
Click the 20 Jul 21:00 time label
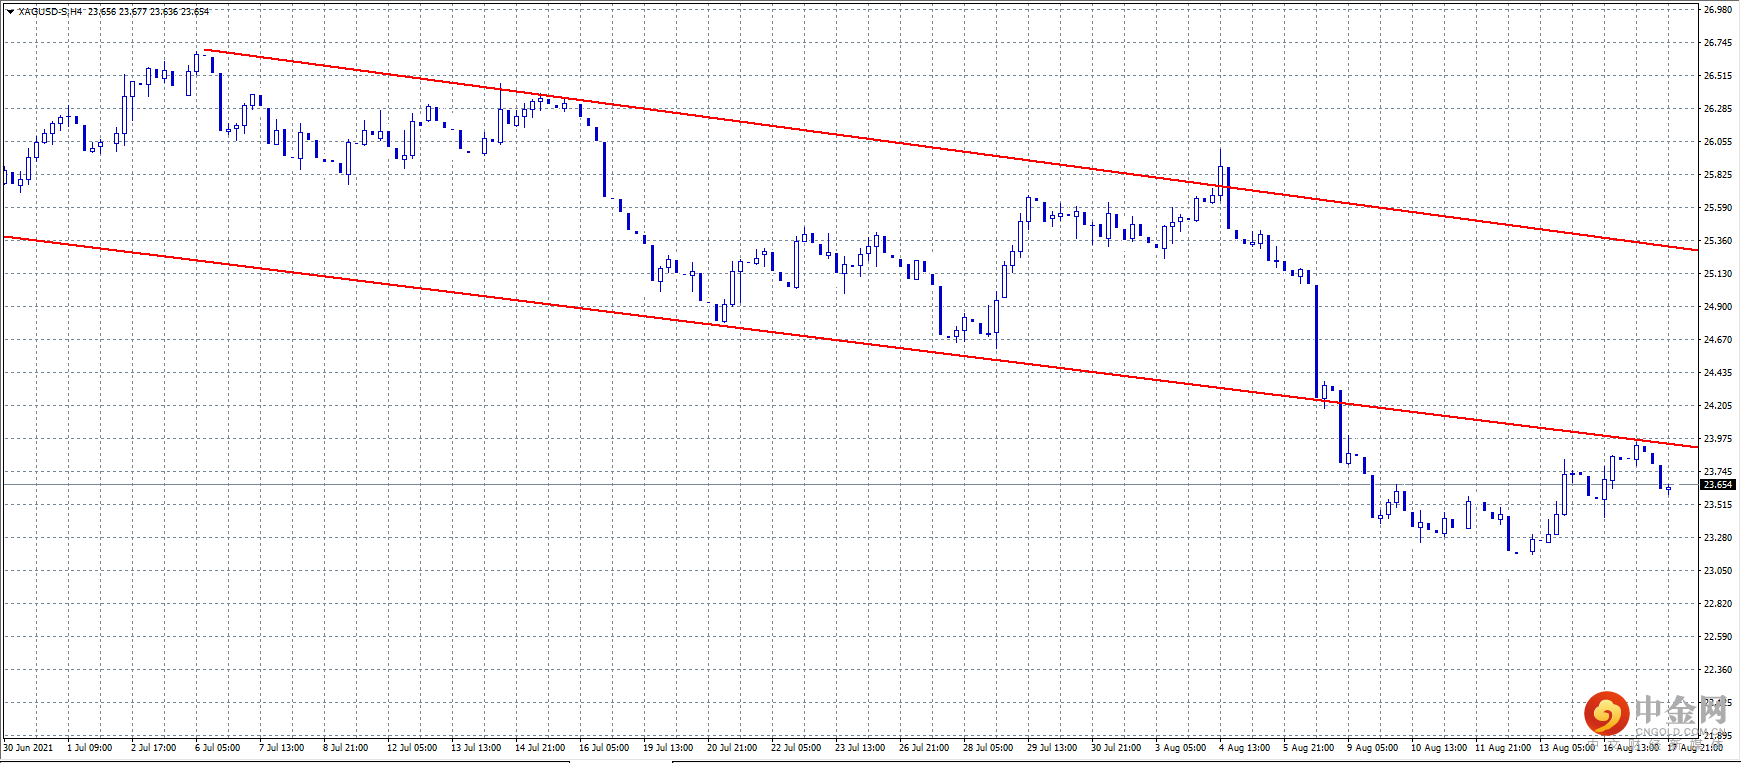pos(732,748)
